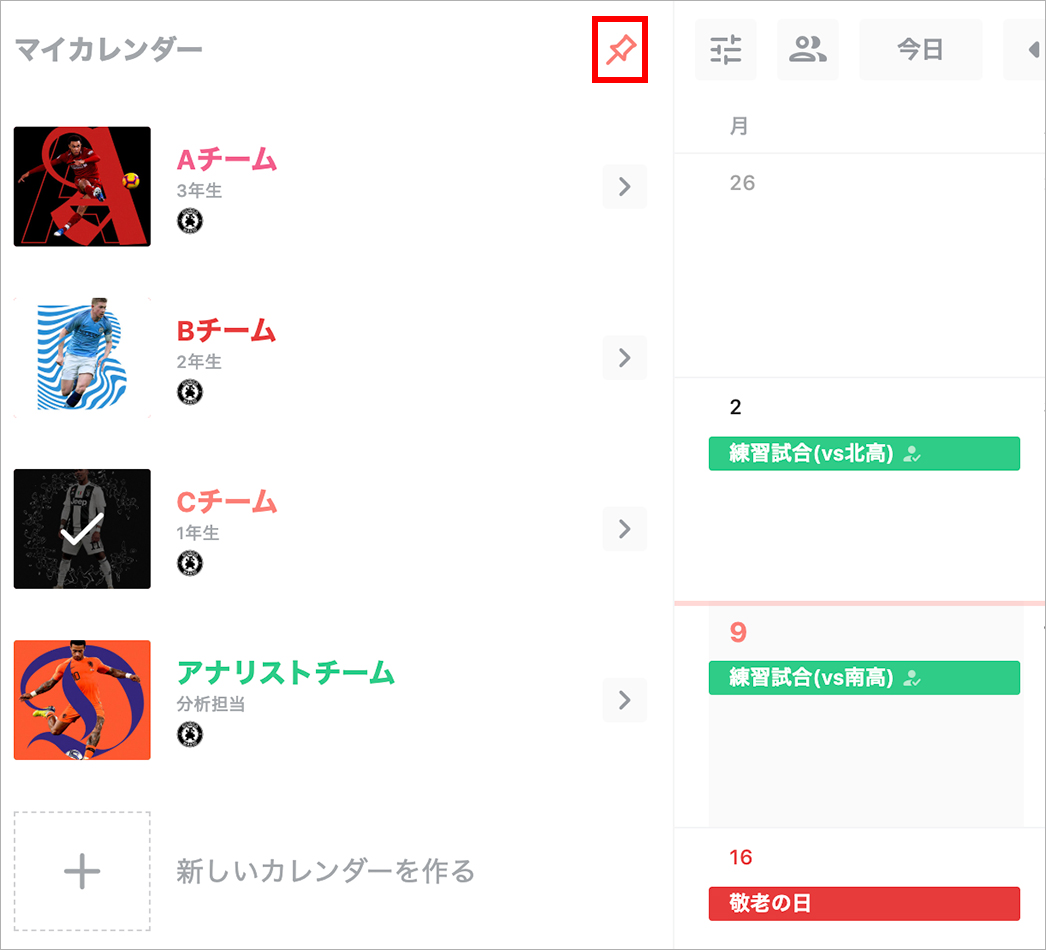Expand アナリストチーム details chevron
Screen dimensions: 1046x950
tap(624, 700)
